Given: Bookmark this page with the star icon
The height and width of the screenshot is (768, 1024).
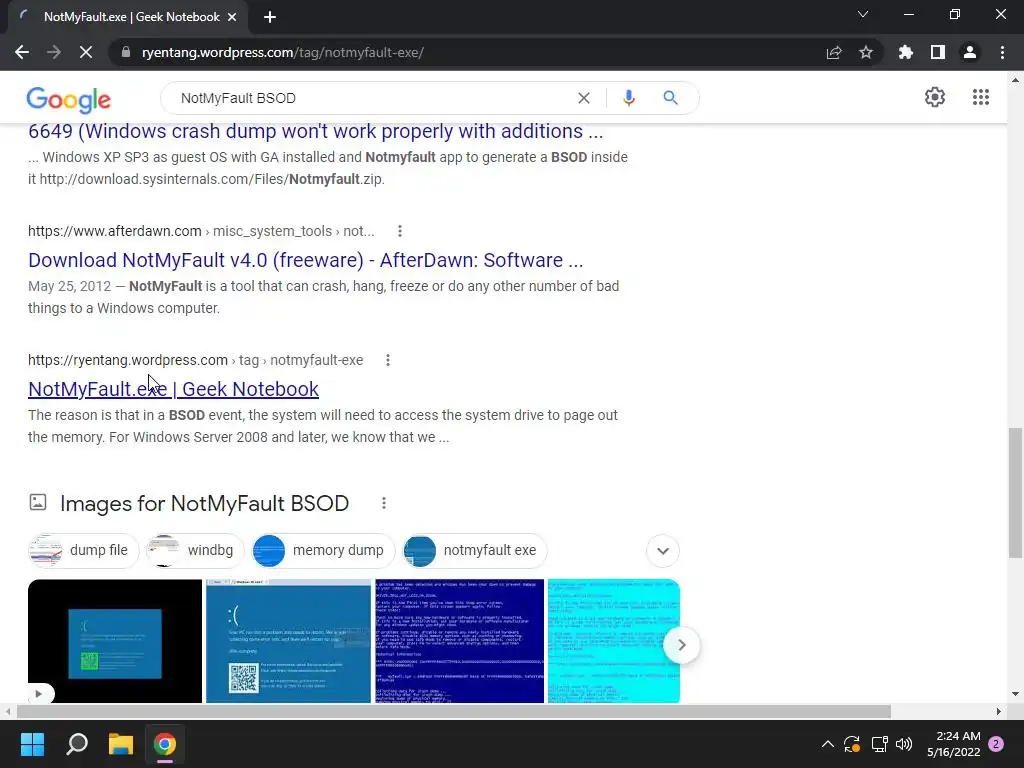Looking at the screenshot, I should click(866, 52).
